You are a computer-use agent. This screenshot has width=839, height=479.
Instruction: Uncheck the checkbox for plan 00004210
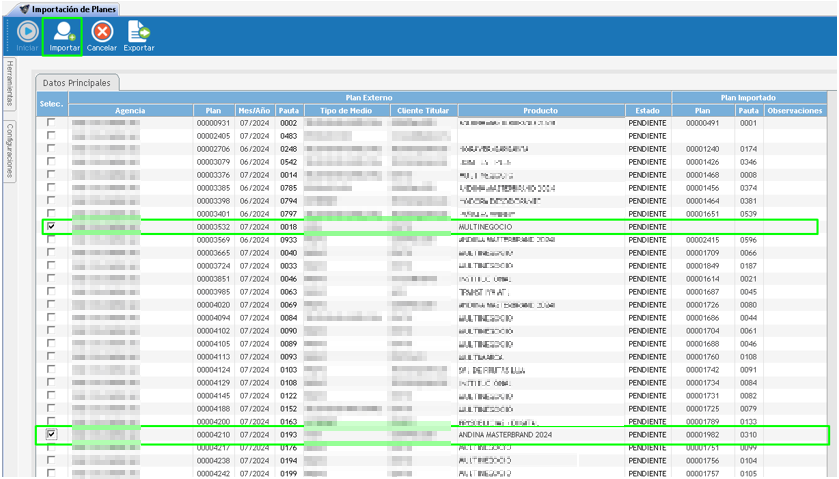pos(51,435)
